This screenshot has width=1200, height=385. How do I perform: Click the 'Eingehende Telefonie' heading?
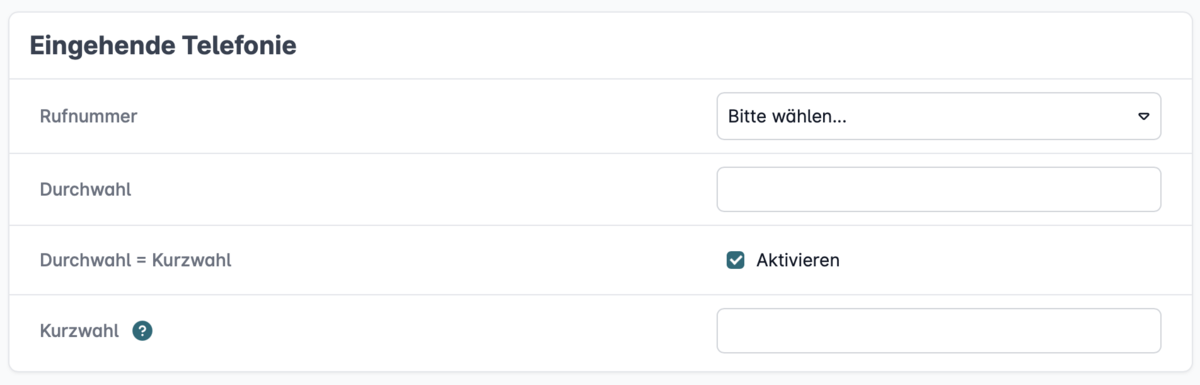click(163, 45)
